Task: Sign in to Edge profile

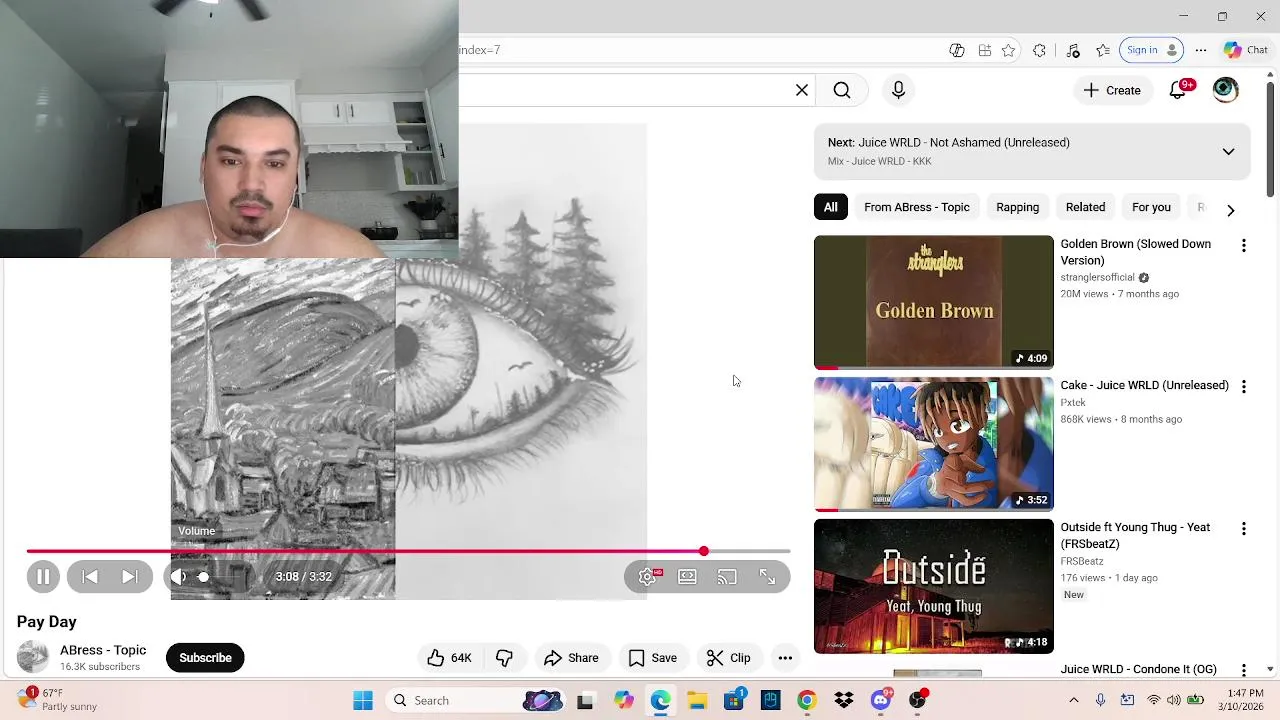Action: click(1151, 50)
